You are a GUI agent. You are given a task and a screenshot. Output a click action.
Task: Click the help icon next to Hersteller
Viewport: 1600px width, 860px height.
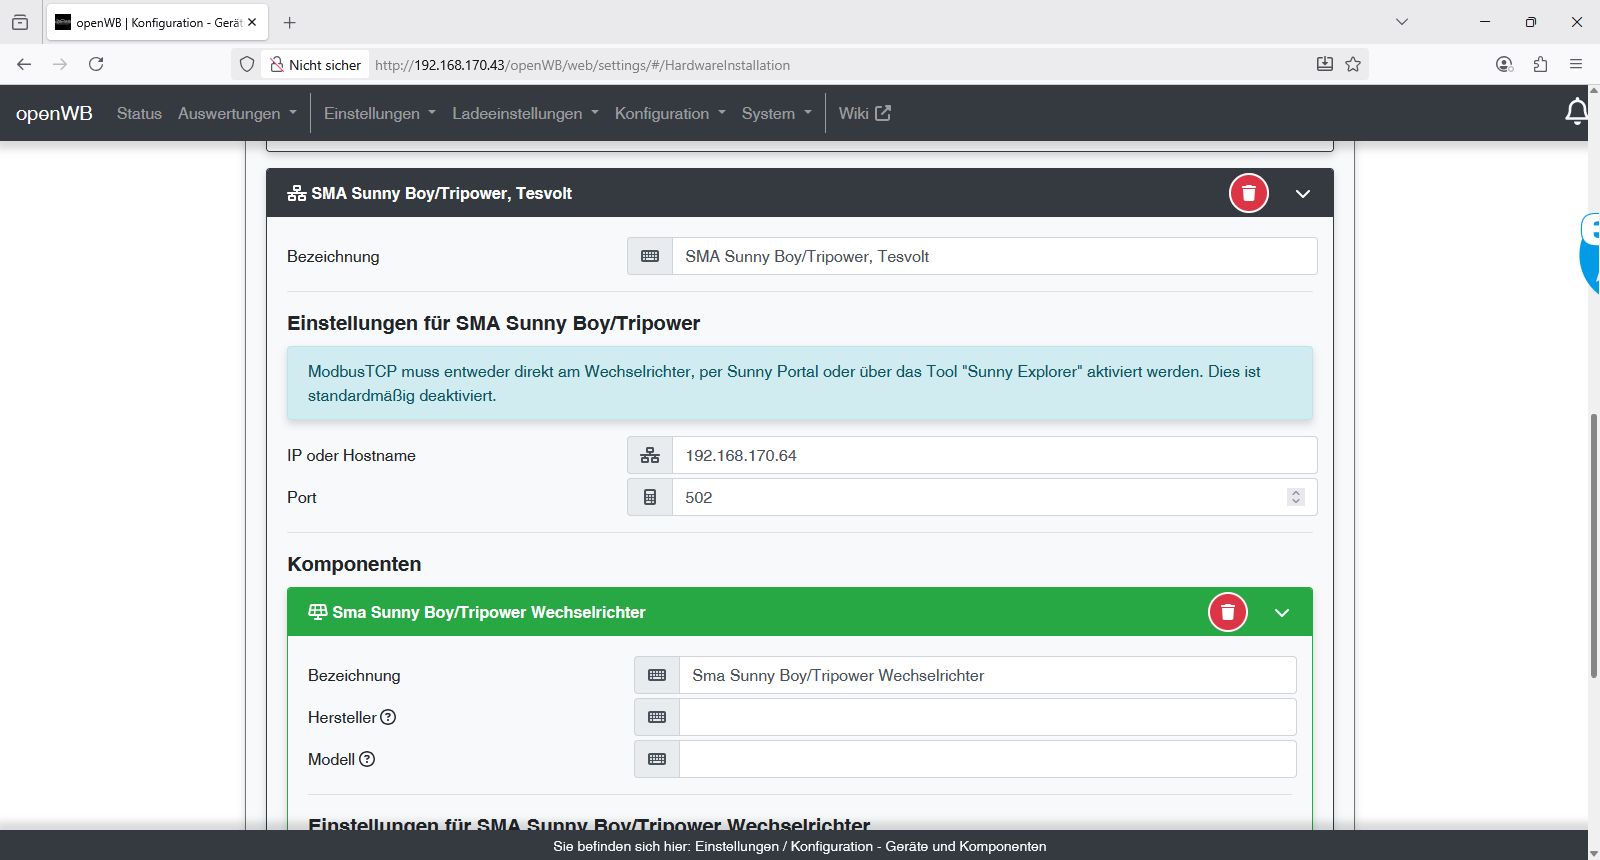(x=388, y=717)
